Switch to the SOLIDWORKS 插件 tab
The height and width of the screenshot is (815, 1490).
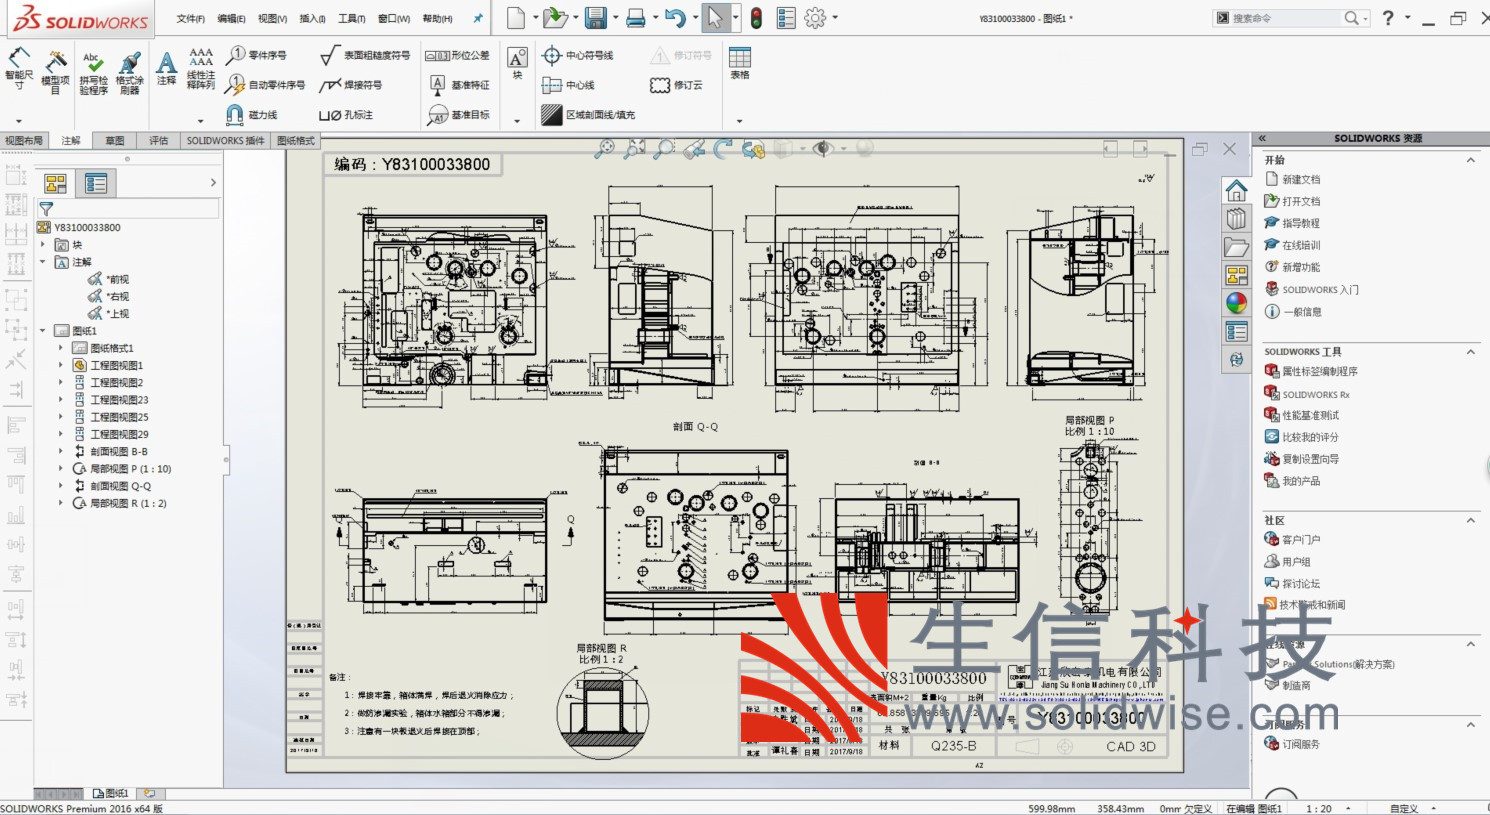tap(225, 141)
